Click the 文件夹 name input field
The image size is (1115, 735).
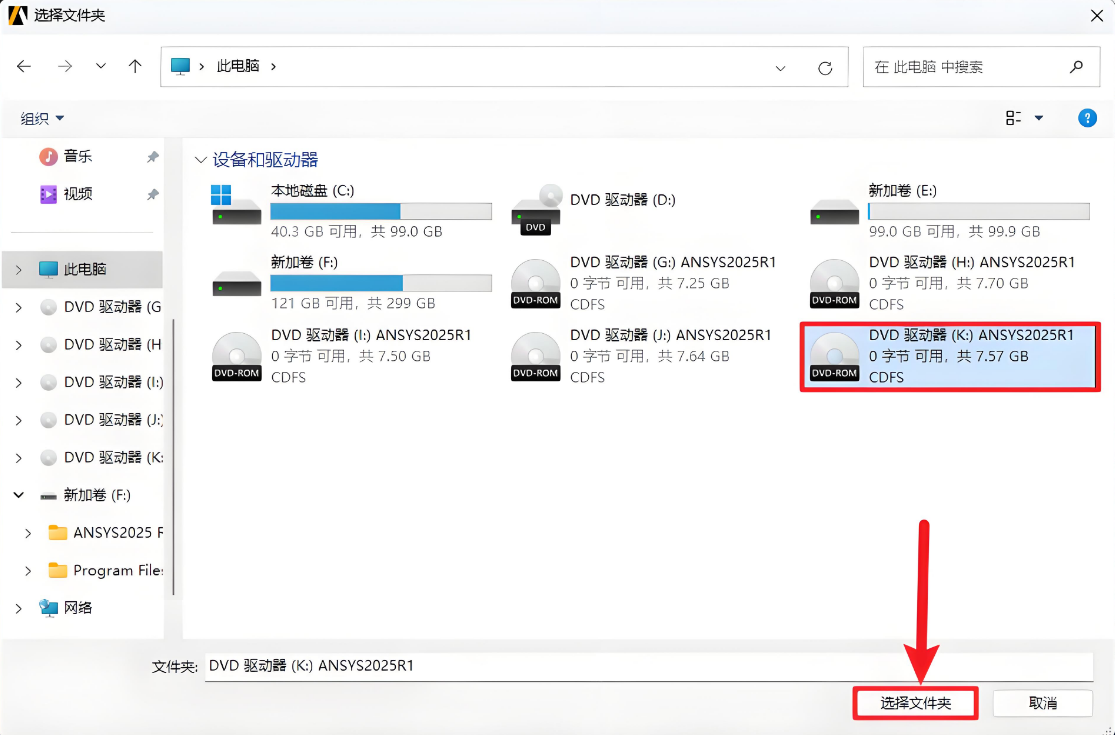pyautogui.click(x=649, y=666)
